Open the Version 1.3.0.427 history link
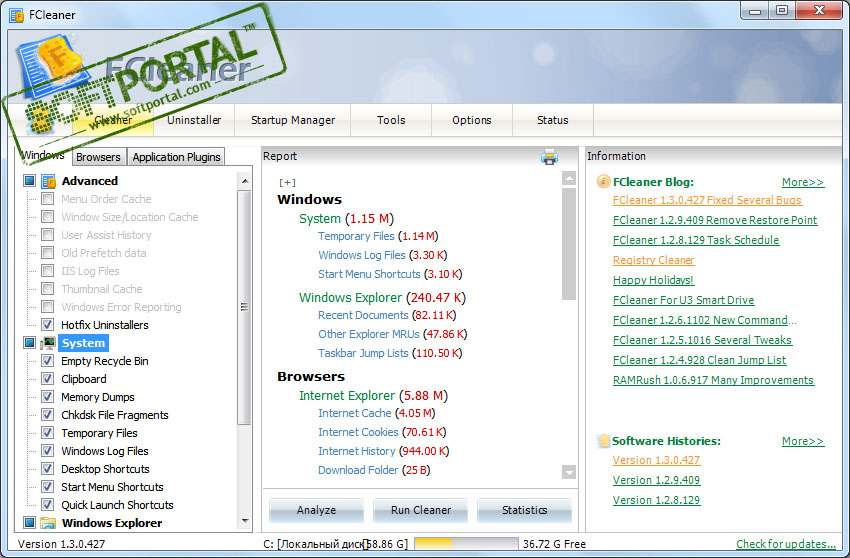Image resolution: width=850 pixels, height=558 pixels. click(656, 460)
